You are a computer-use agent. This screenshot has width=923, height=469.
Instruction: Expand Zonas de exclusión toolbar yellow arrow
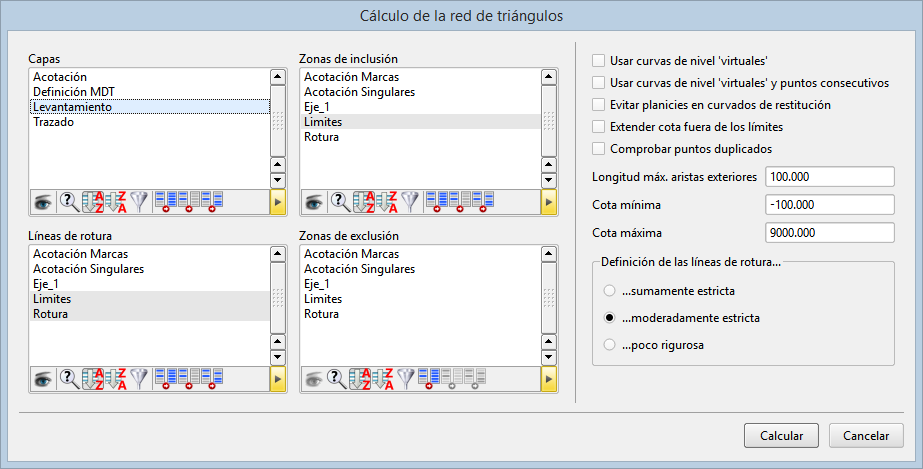click(x=549, y=379)
